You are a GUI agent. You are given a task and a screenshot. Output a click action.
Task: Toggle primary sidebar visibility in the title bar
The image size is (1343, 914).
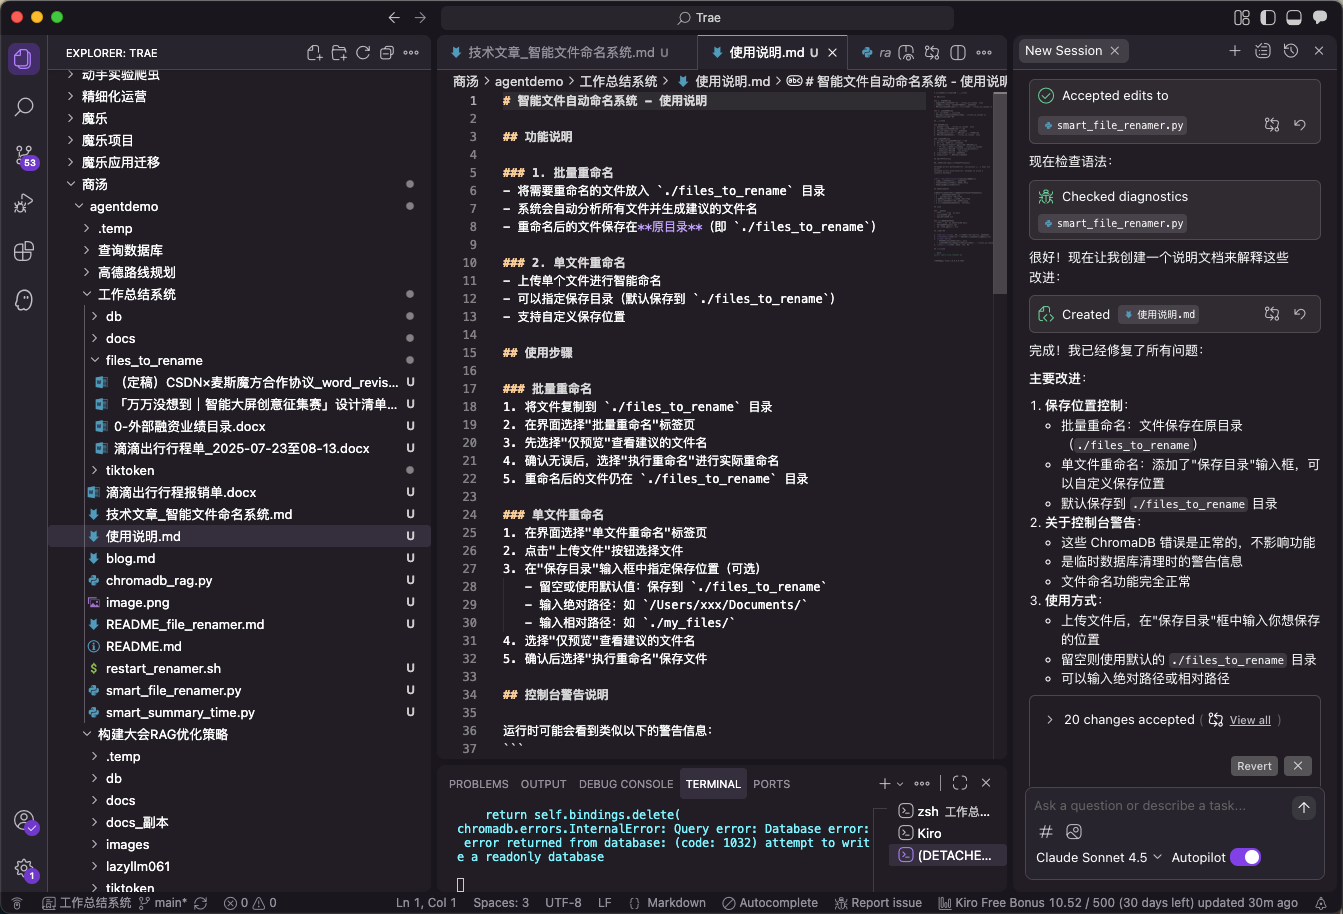tap(1268, 18)
